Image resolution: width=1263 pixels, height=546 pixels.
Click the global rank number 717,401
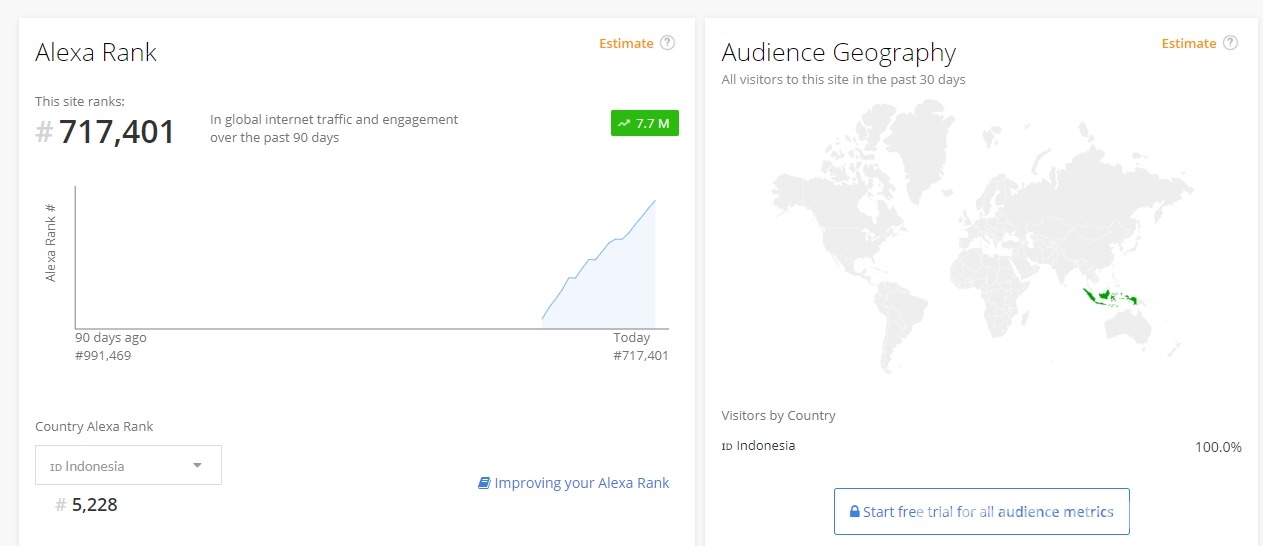pyautogui.click(x=117, y=131)
